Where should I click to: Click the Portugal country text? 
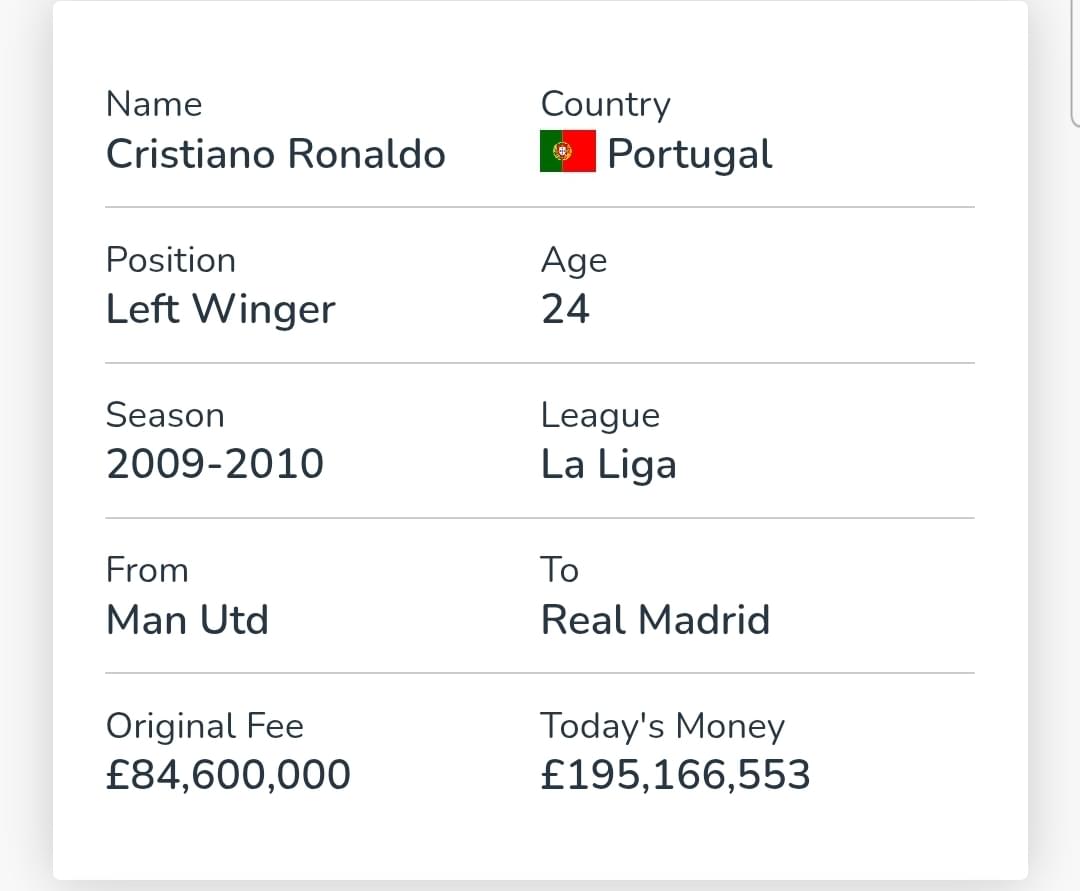click(689, 154)
